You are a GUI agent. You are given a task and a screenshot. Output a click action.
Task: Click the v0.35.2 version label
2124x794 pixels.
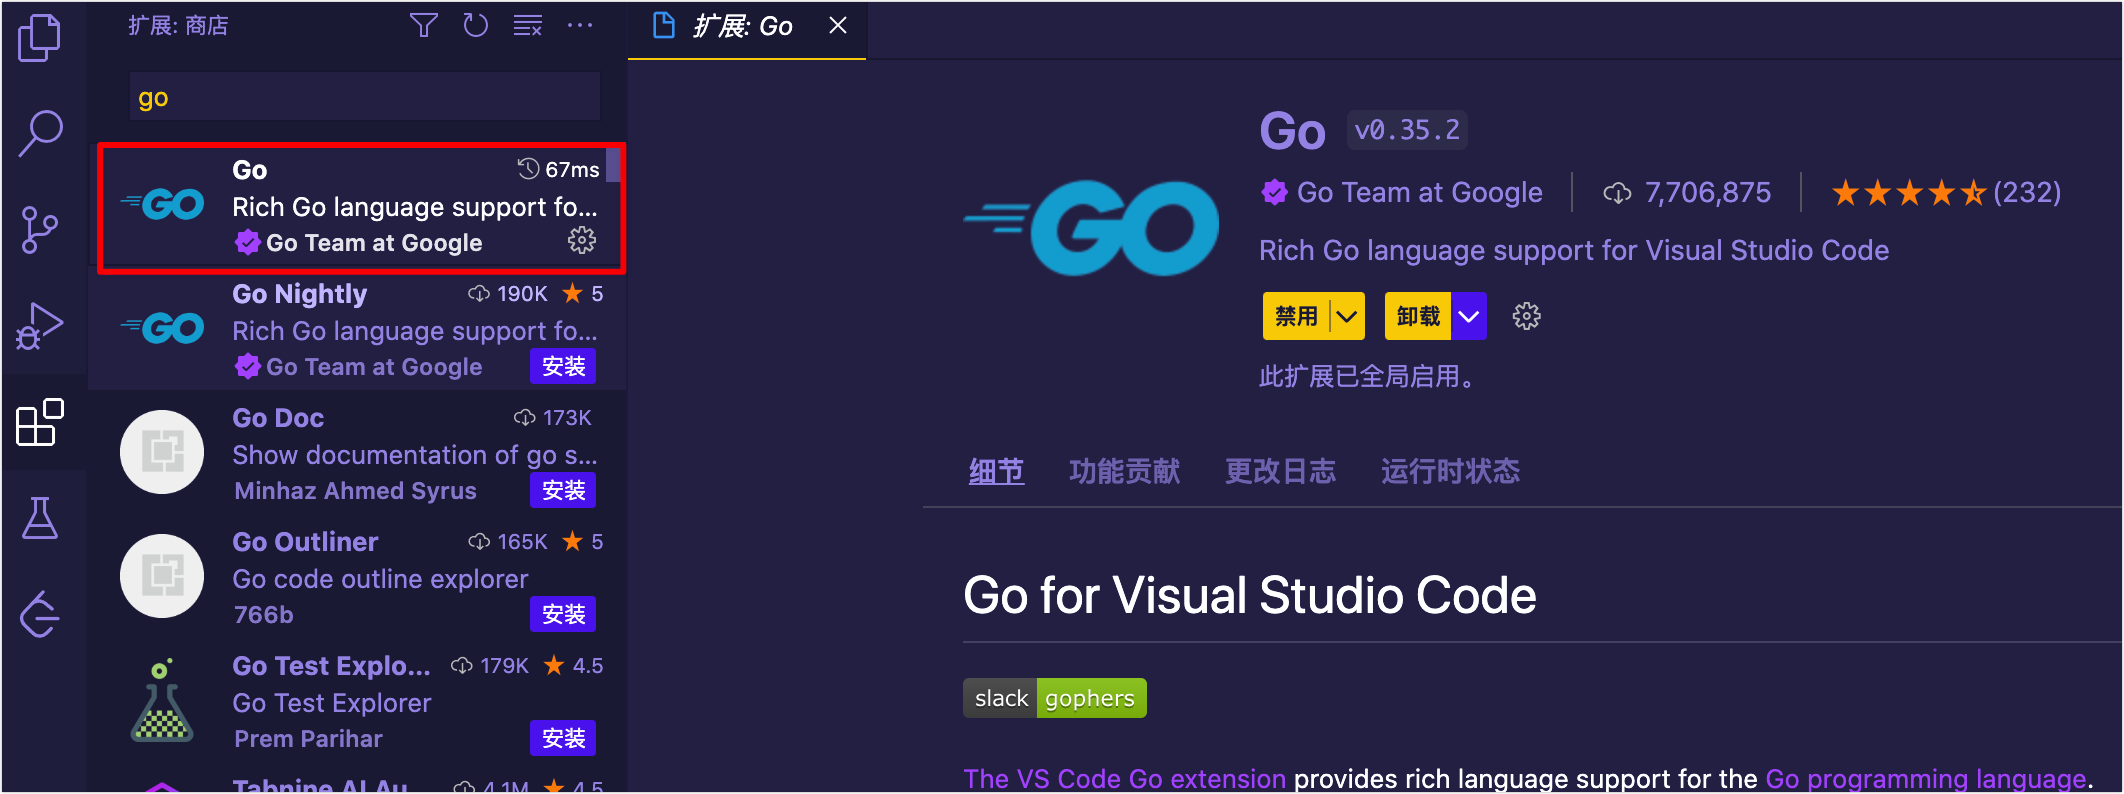click(1407, 130)
